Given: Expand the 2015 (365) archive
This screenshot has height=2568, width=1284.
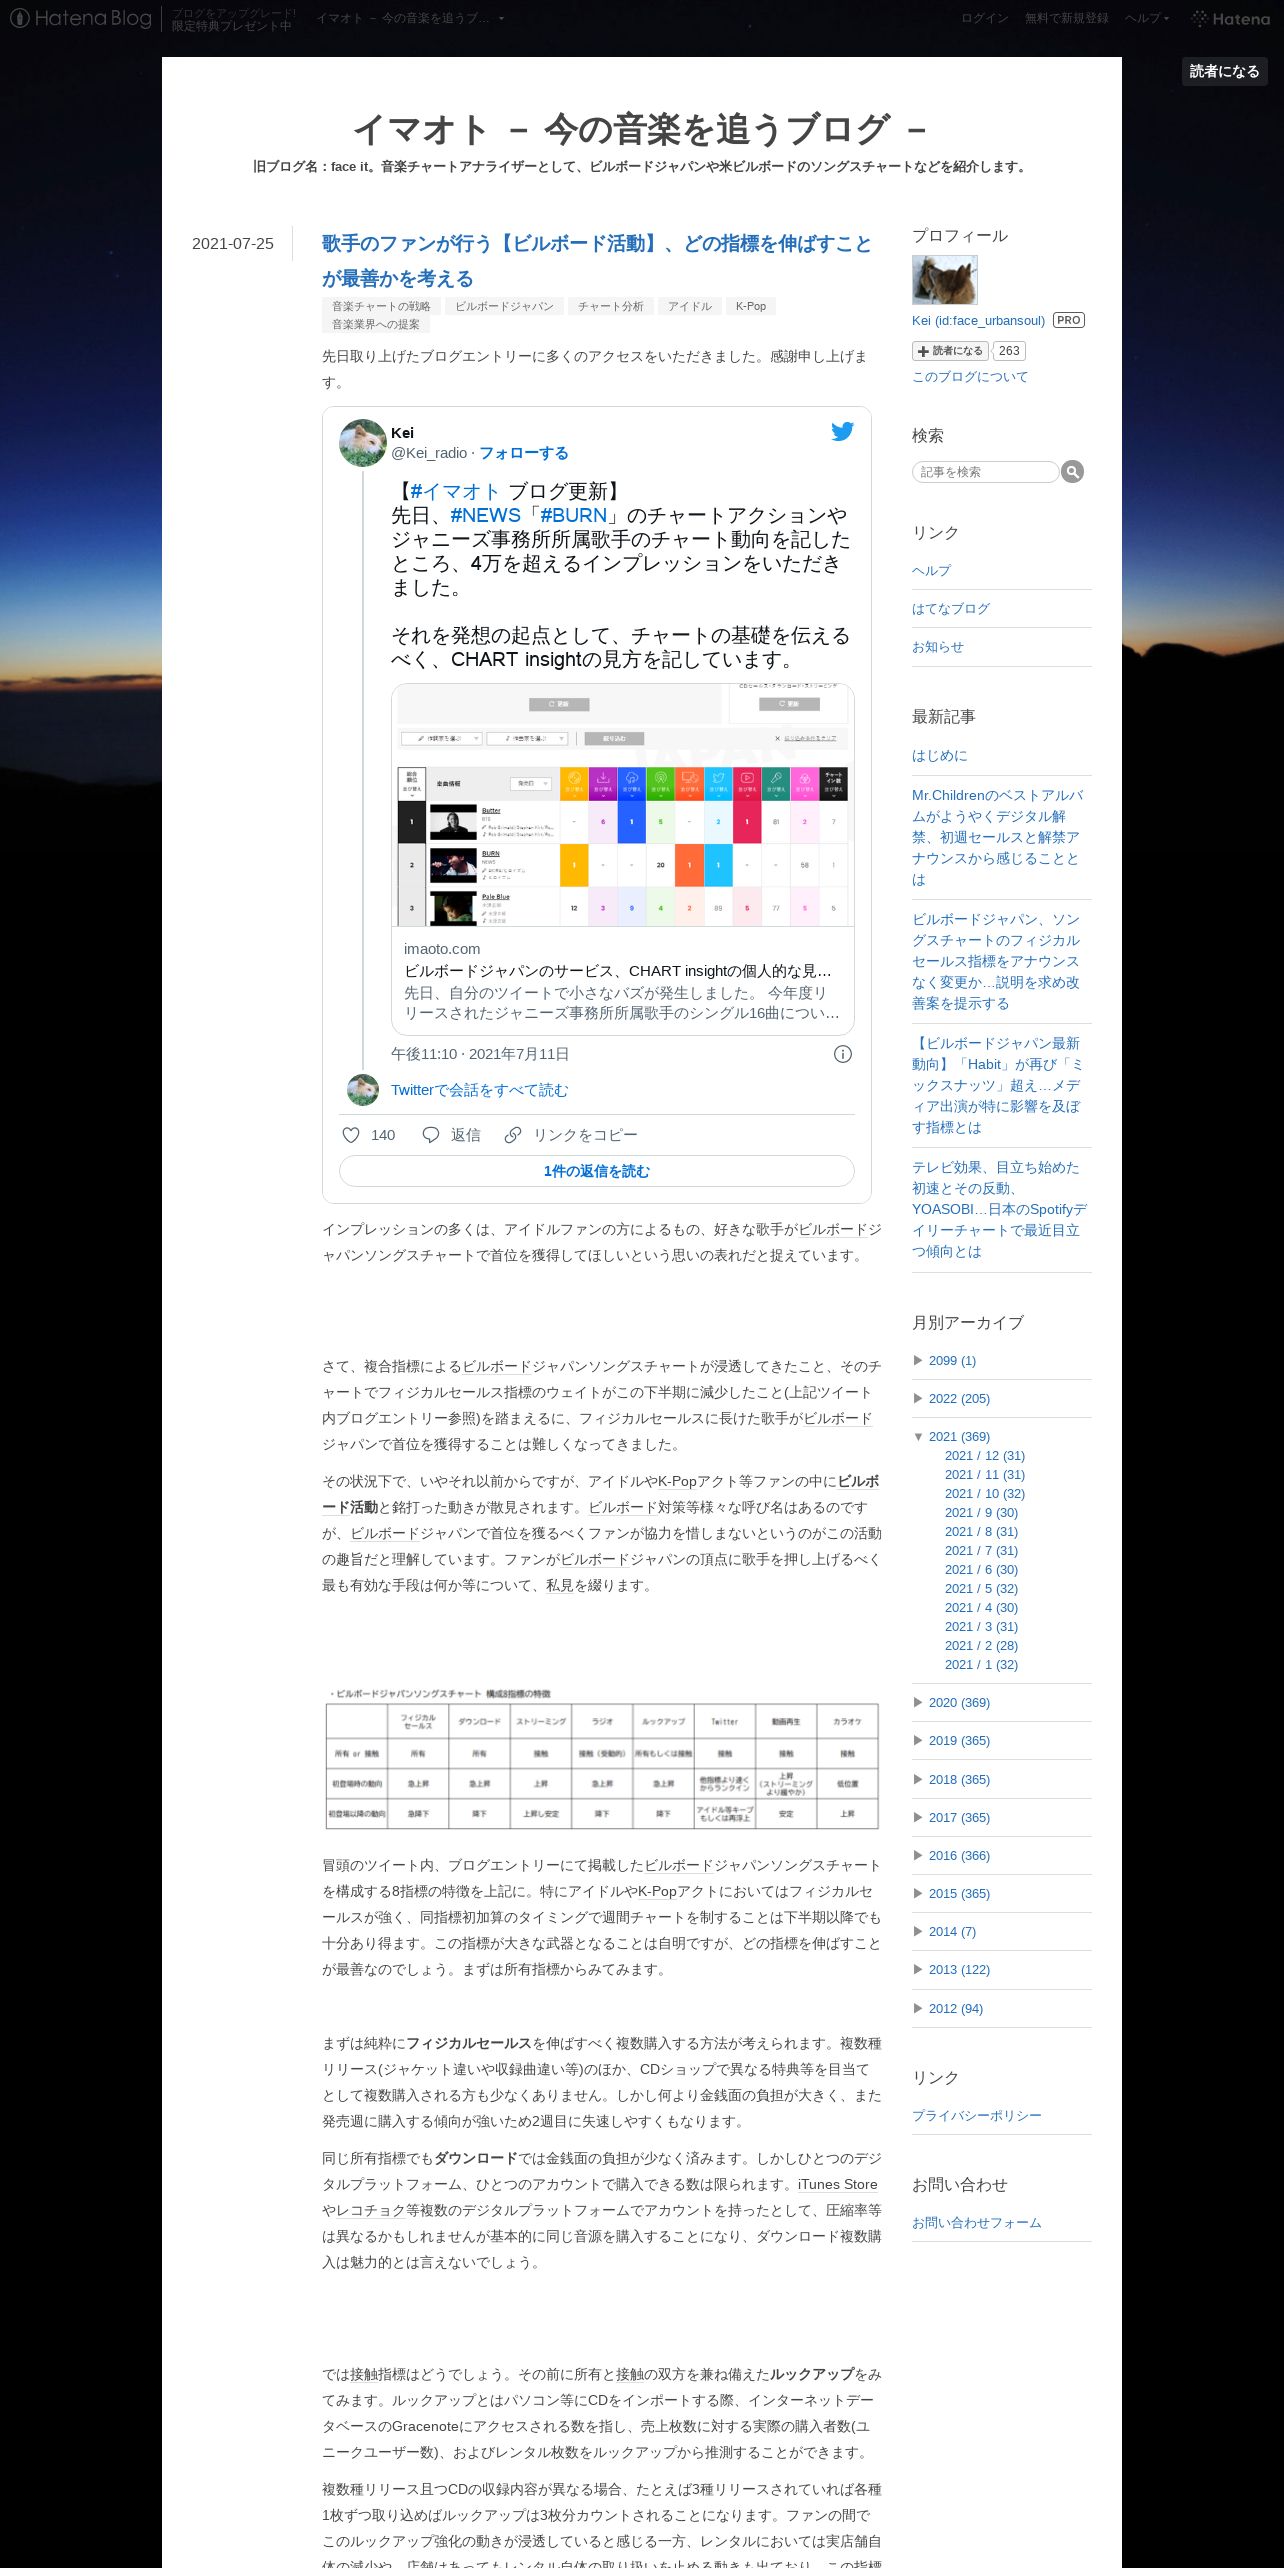Looking at the screenshot, I should (x=918, y=1893).
